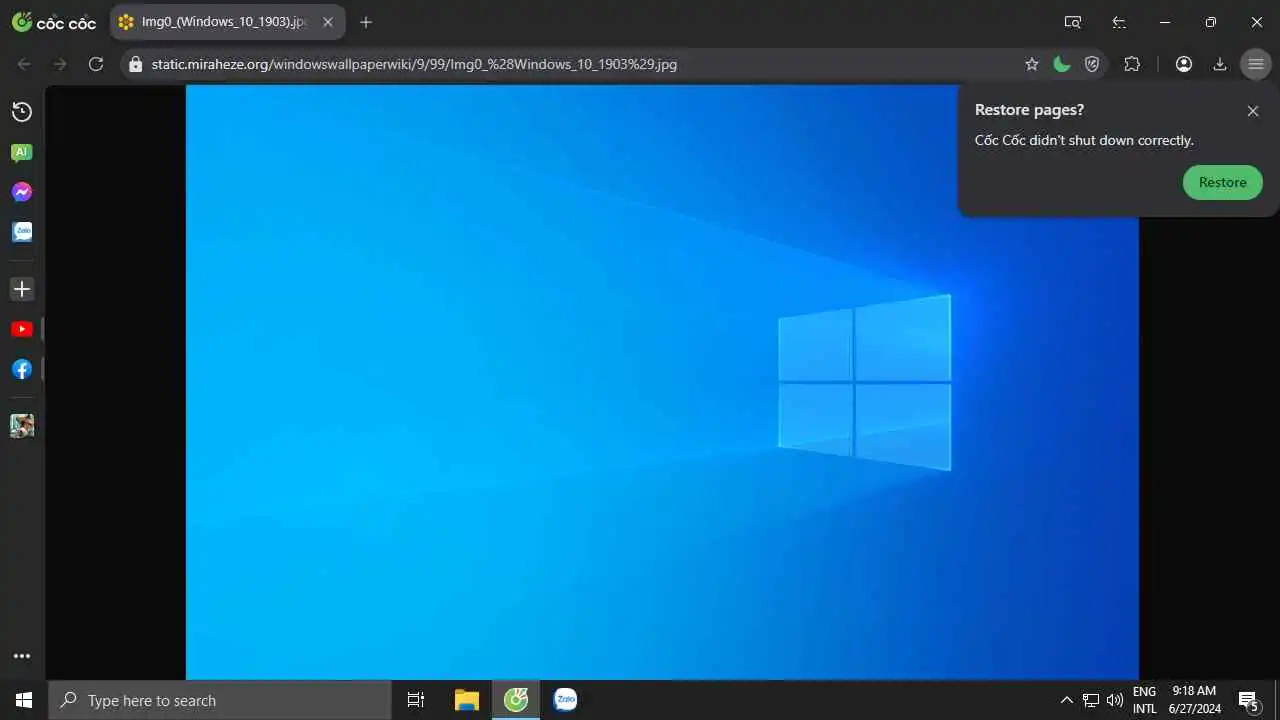Open the notification center icon
1280x720 pixels.
[1248, 700]
